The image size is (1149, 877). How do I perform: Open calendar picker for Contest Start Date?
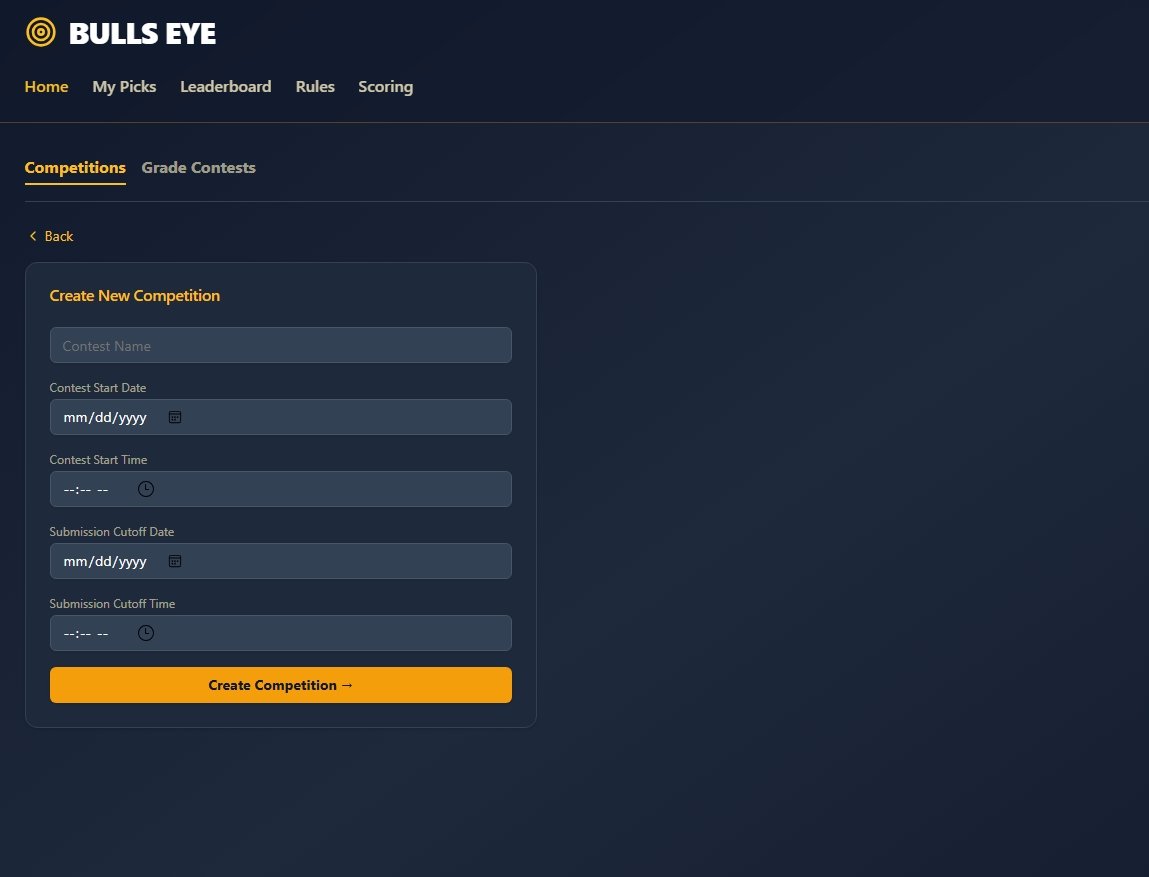pyautogui.click(x=175, y=417)
